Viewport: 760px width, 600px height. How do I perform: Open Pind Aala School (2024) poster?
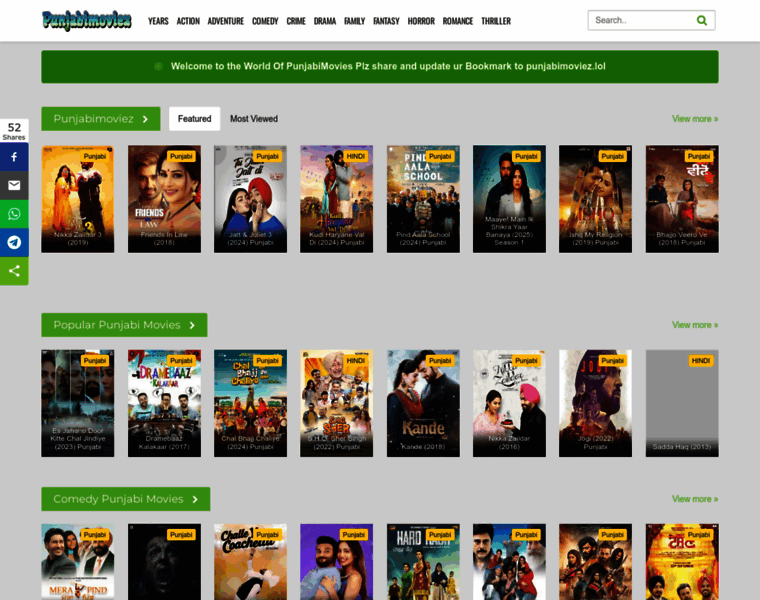point(423,199)
